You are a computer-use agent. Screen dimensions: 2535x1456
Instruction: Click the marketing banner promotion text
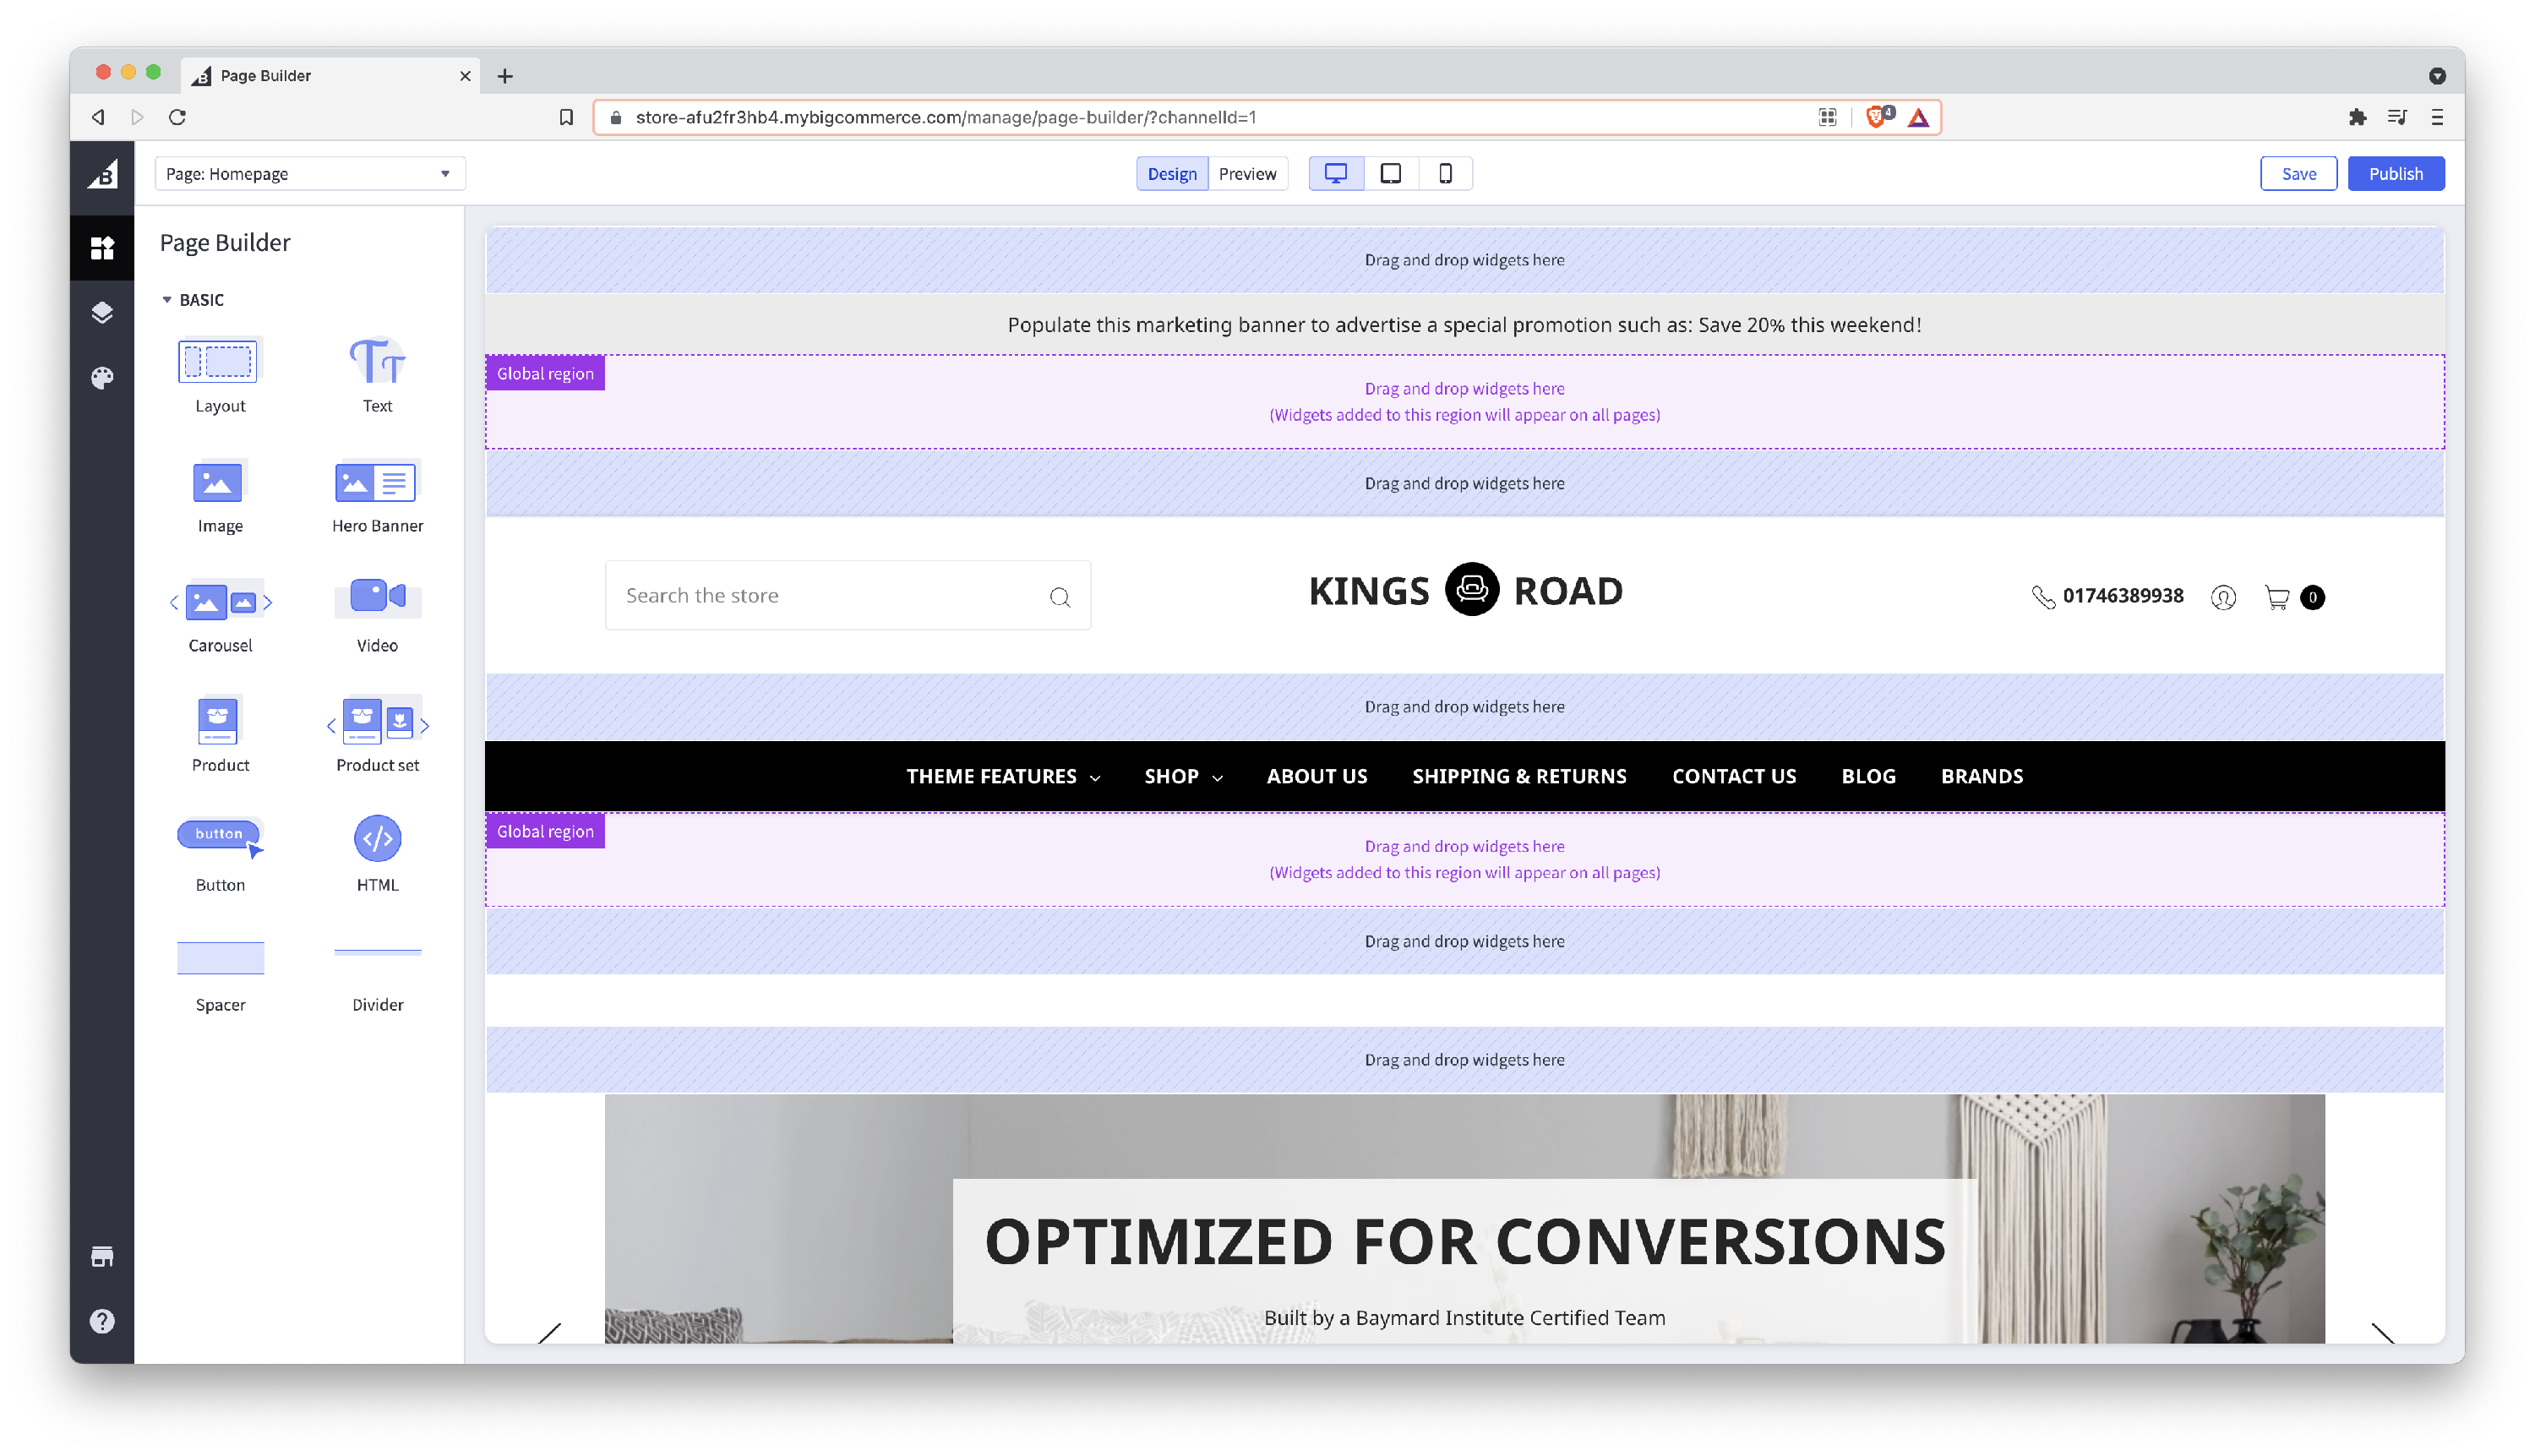pos(1464,325)
